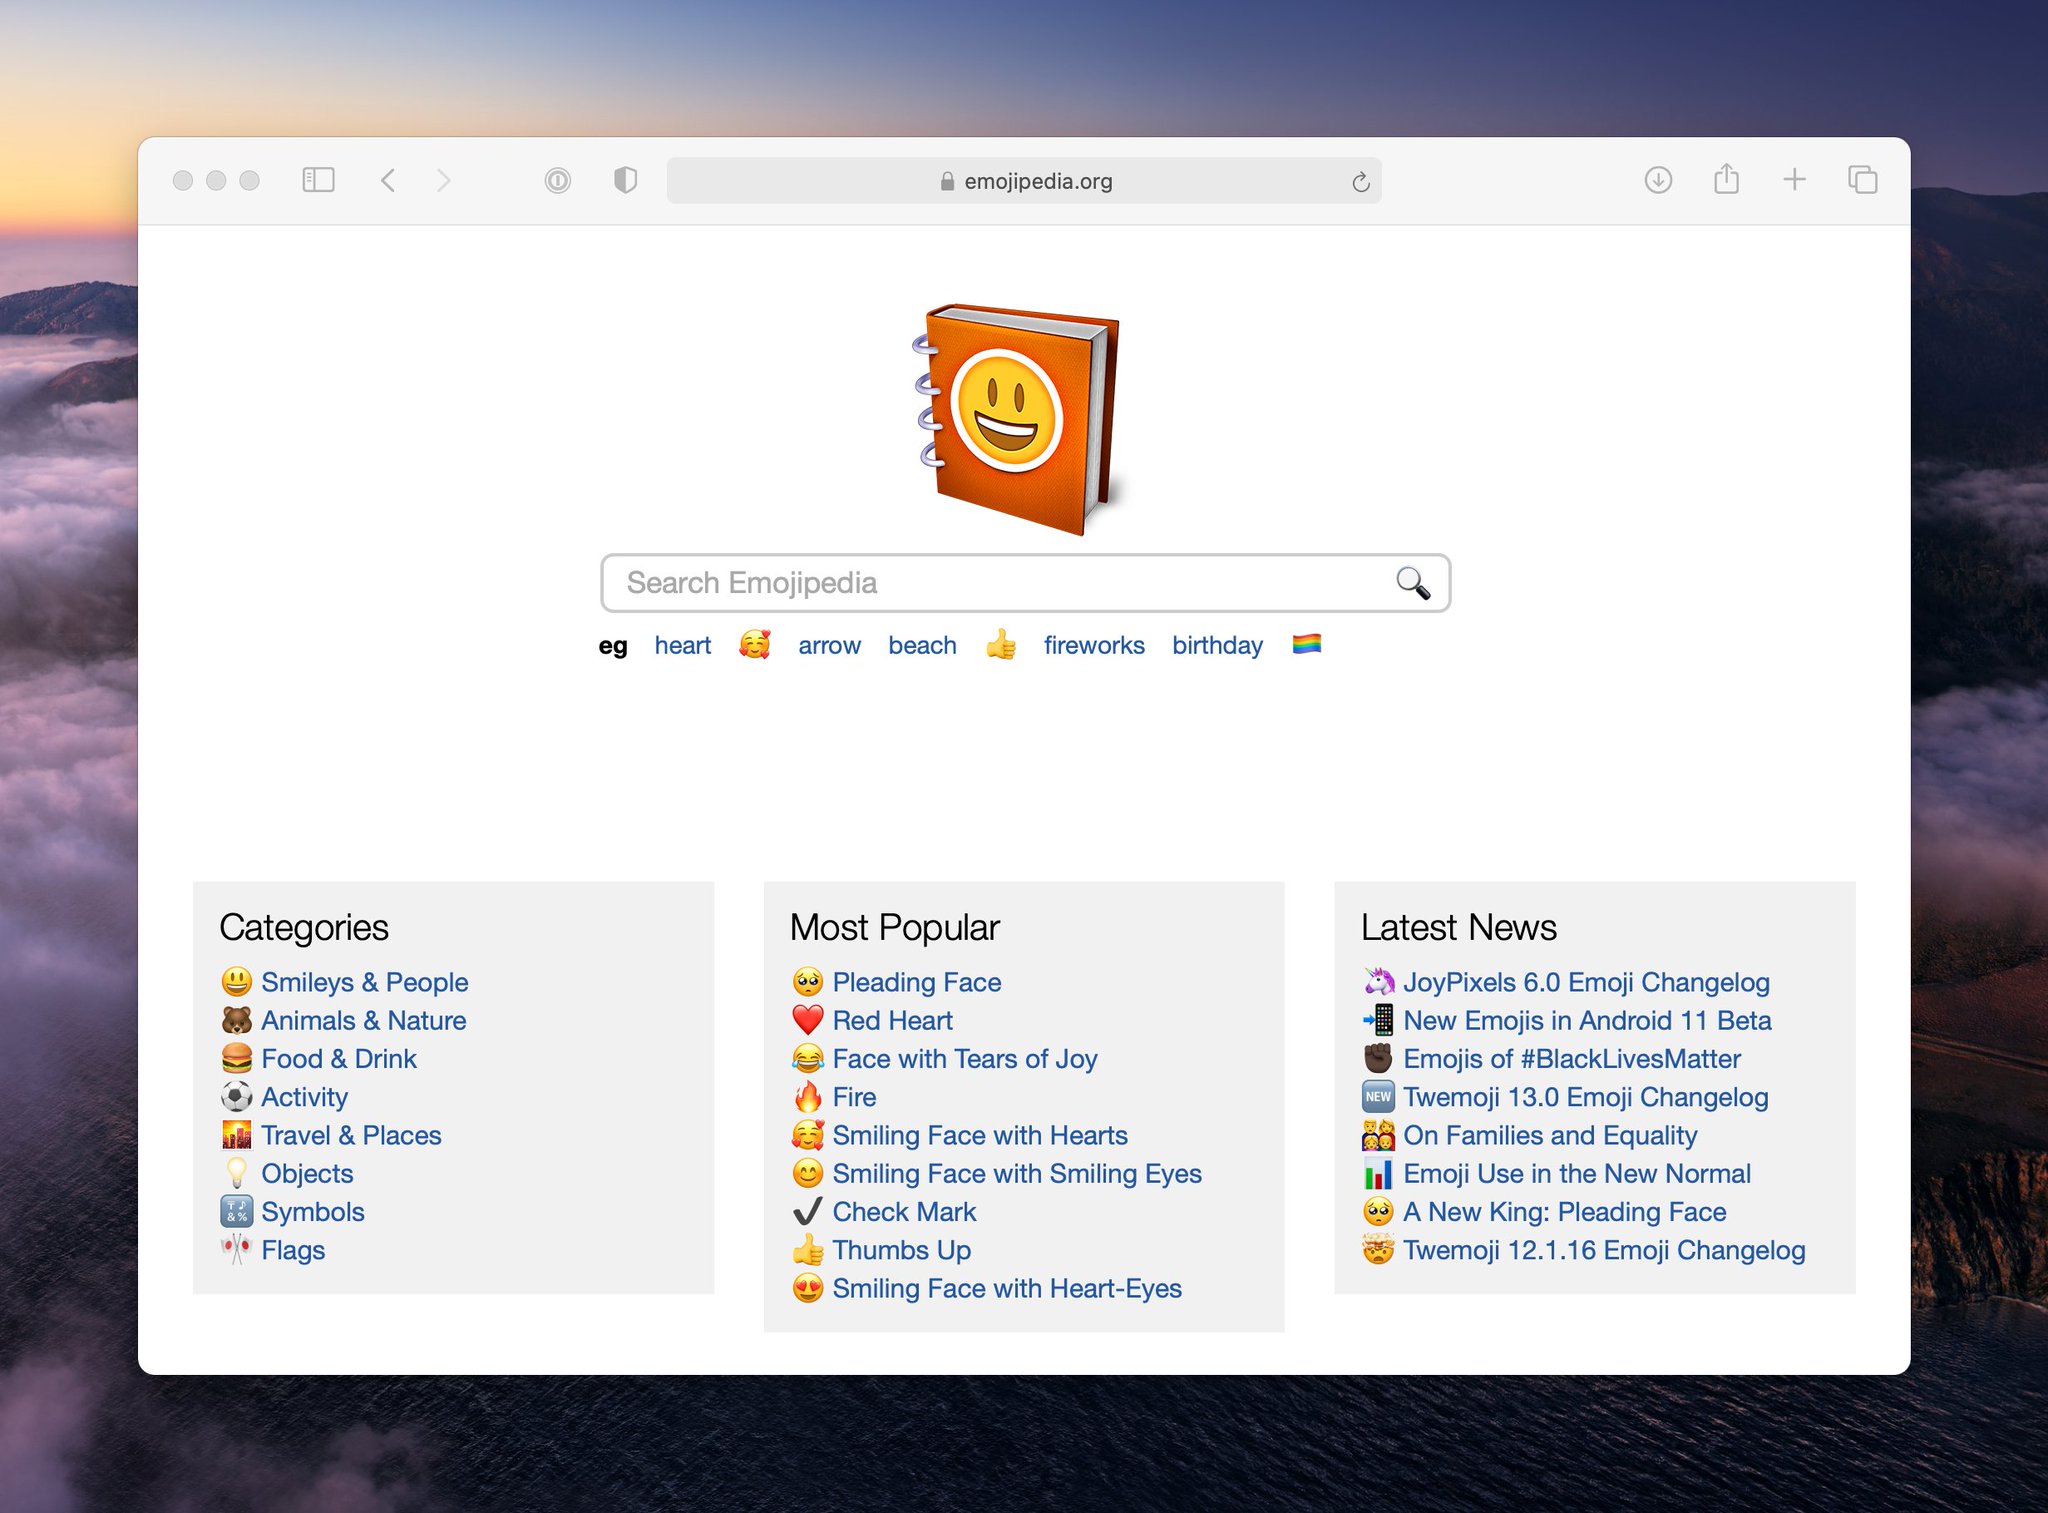Click the emojipedia.org address bar
2048x1513 pixels.
(x=1025, y=181)
